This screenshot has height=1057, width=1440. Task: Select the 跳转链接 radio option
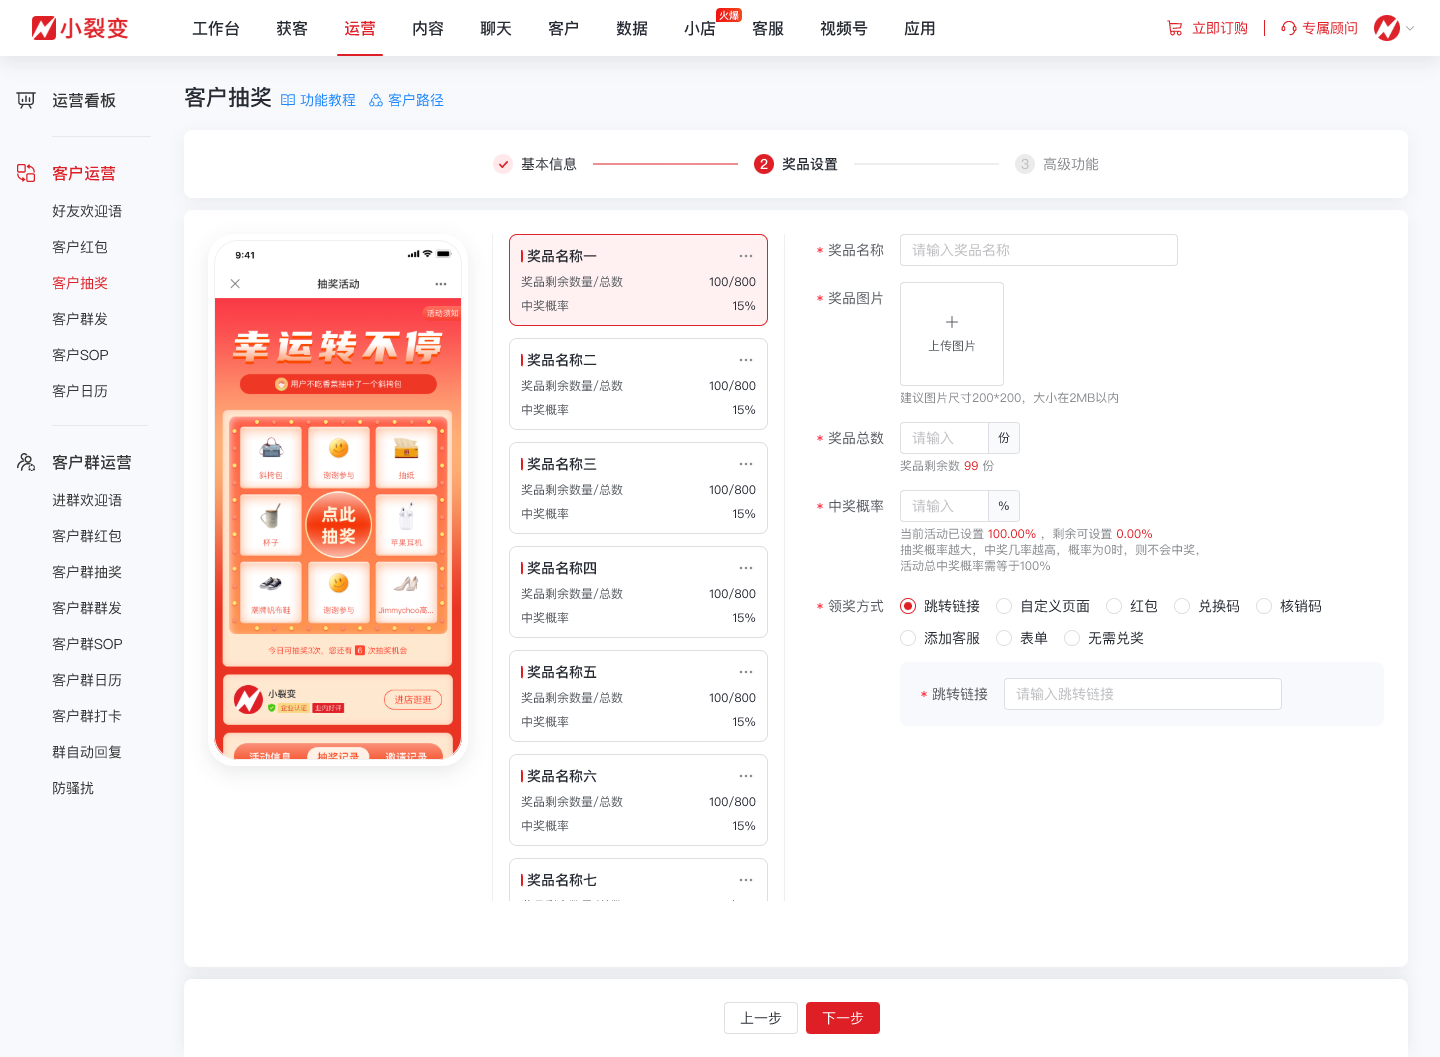[x=908, y=606]
